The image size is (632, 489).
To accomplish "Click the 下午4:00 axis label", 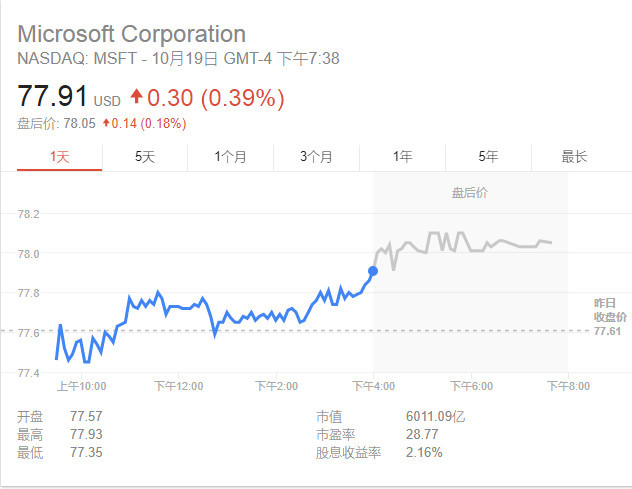I will (x=373, y=386).
